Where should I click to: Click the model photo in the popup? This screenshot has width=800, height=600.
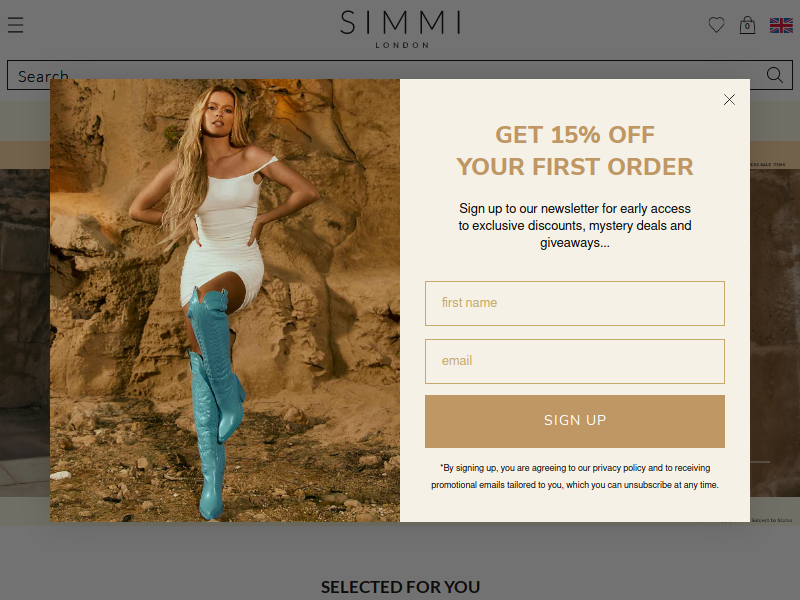pos(225,300)
